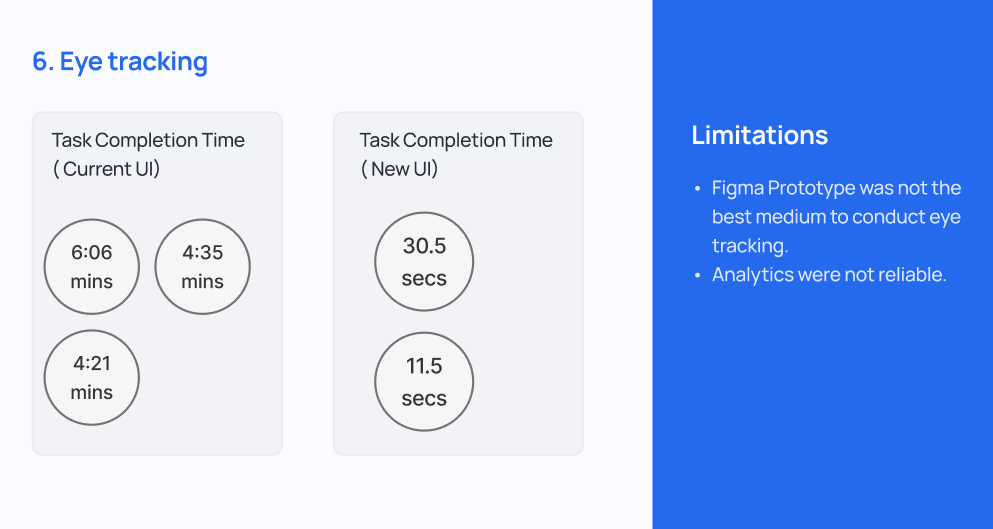Click the "Analytics were not reliable." bullet text

tap(829, 274)
